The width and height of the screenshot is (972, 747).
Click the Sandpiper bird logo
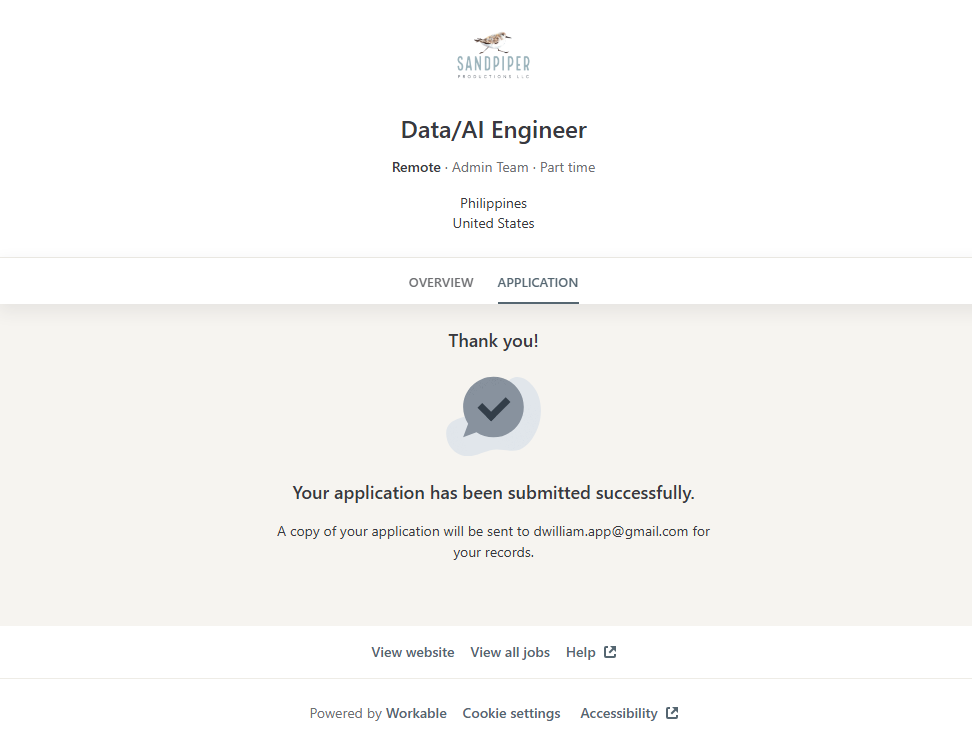(x=493, y=55)
